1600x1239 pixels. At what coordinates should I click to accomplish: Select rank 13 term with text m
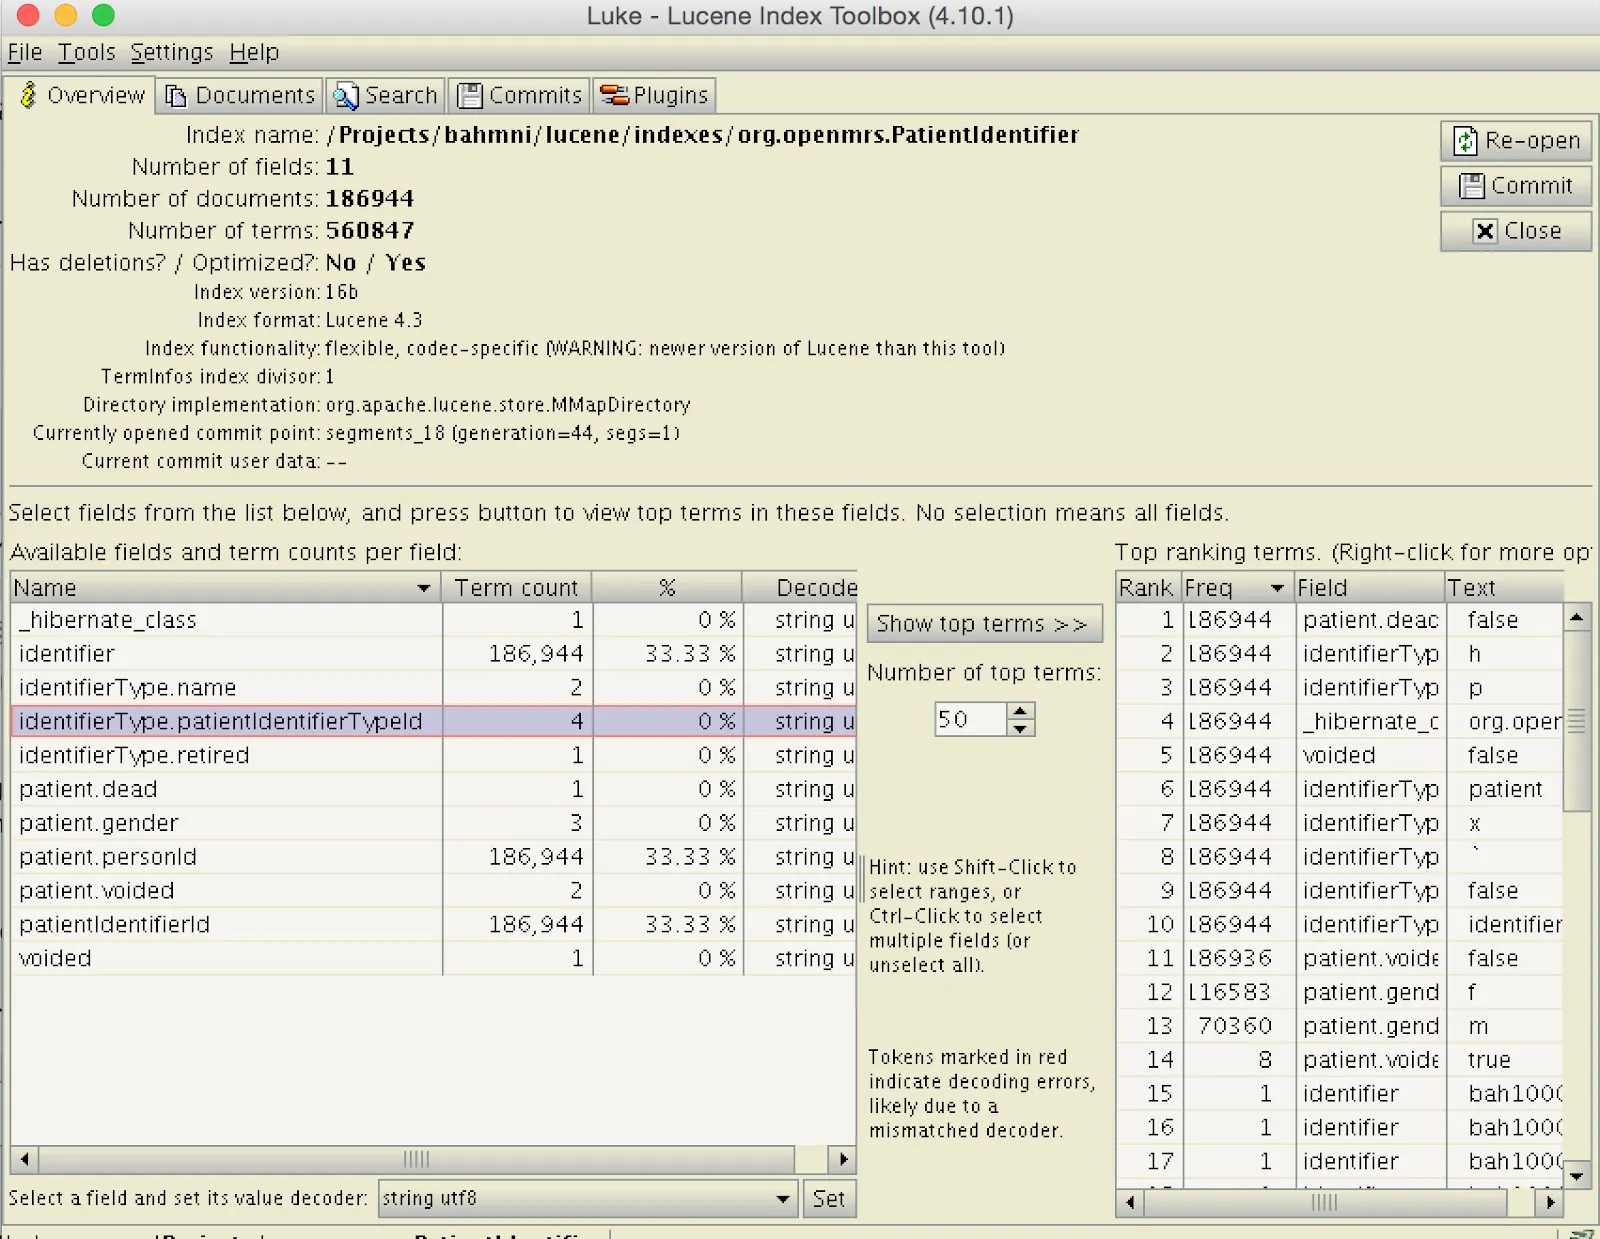(x=1339, y=1026)
